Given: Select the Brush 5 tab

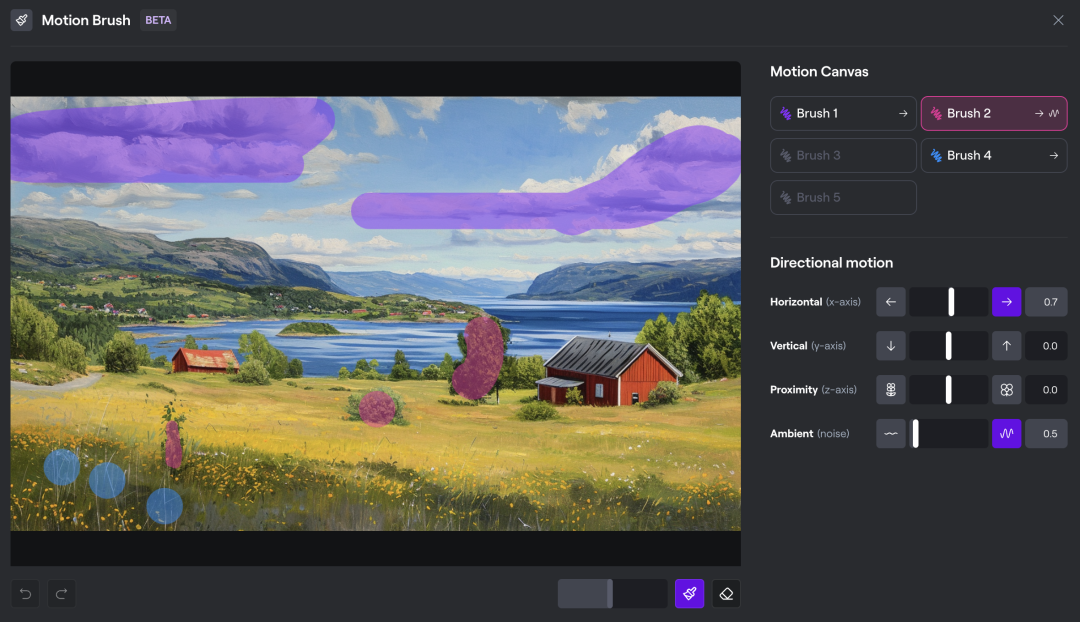Looking at the screenshot, I should click(x=843, y=198).
